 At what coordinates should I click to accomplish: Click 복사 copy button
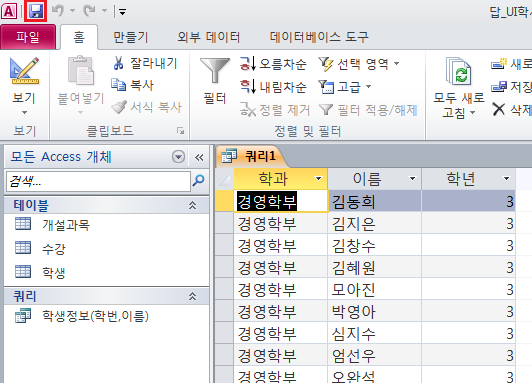click(133, 85)
